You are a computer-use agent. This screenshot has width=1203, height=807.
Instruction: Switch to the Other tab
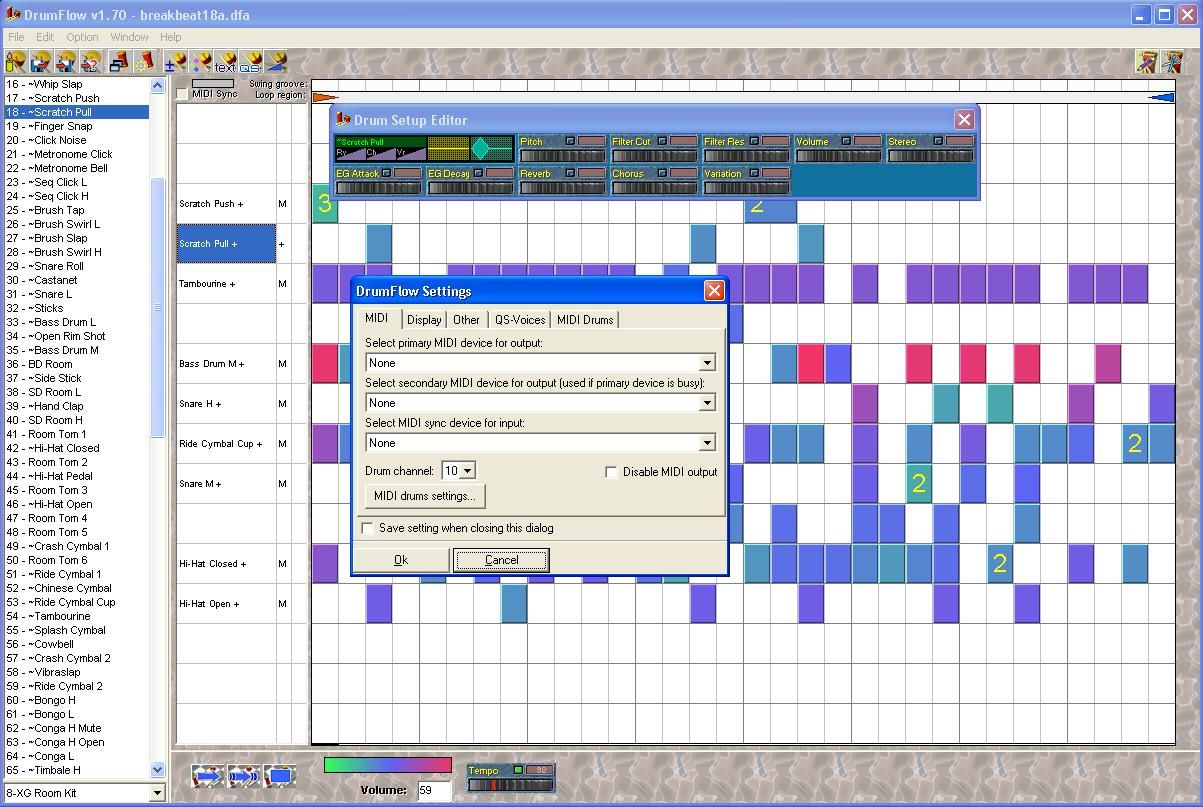click(466, 320)
